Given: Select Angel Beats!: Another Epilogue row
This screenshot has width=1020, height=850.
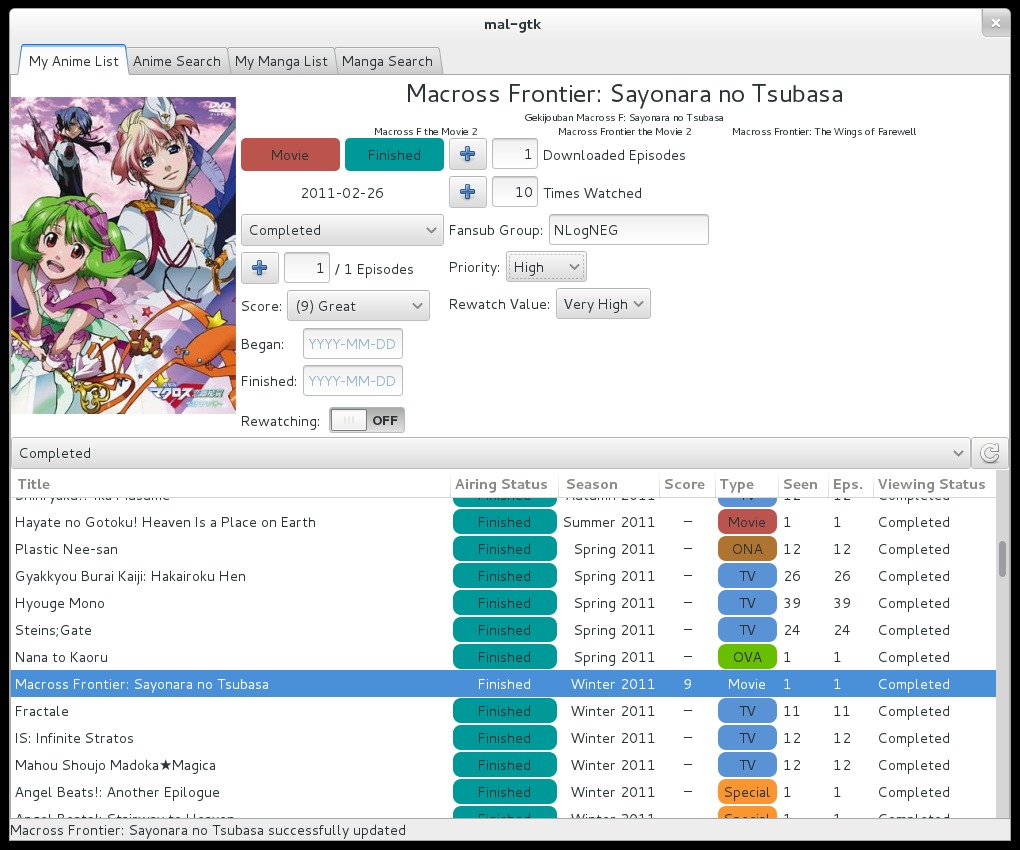Looking at the screenshot, I should coord(503,792).
